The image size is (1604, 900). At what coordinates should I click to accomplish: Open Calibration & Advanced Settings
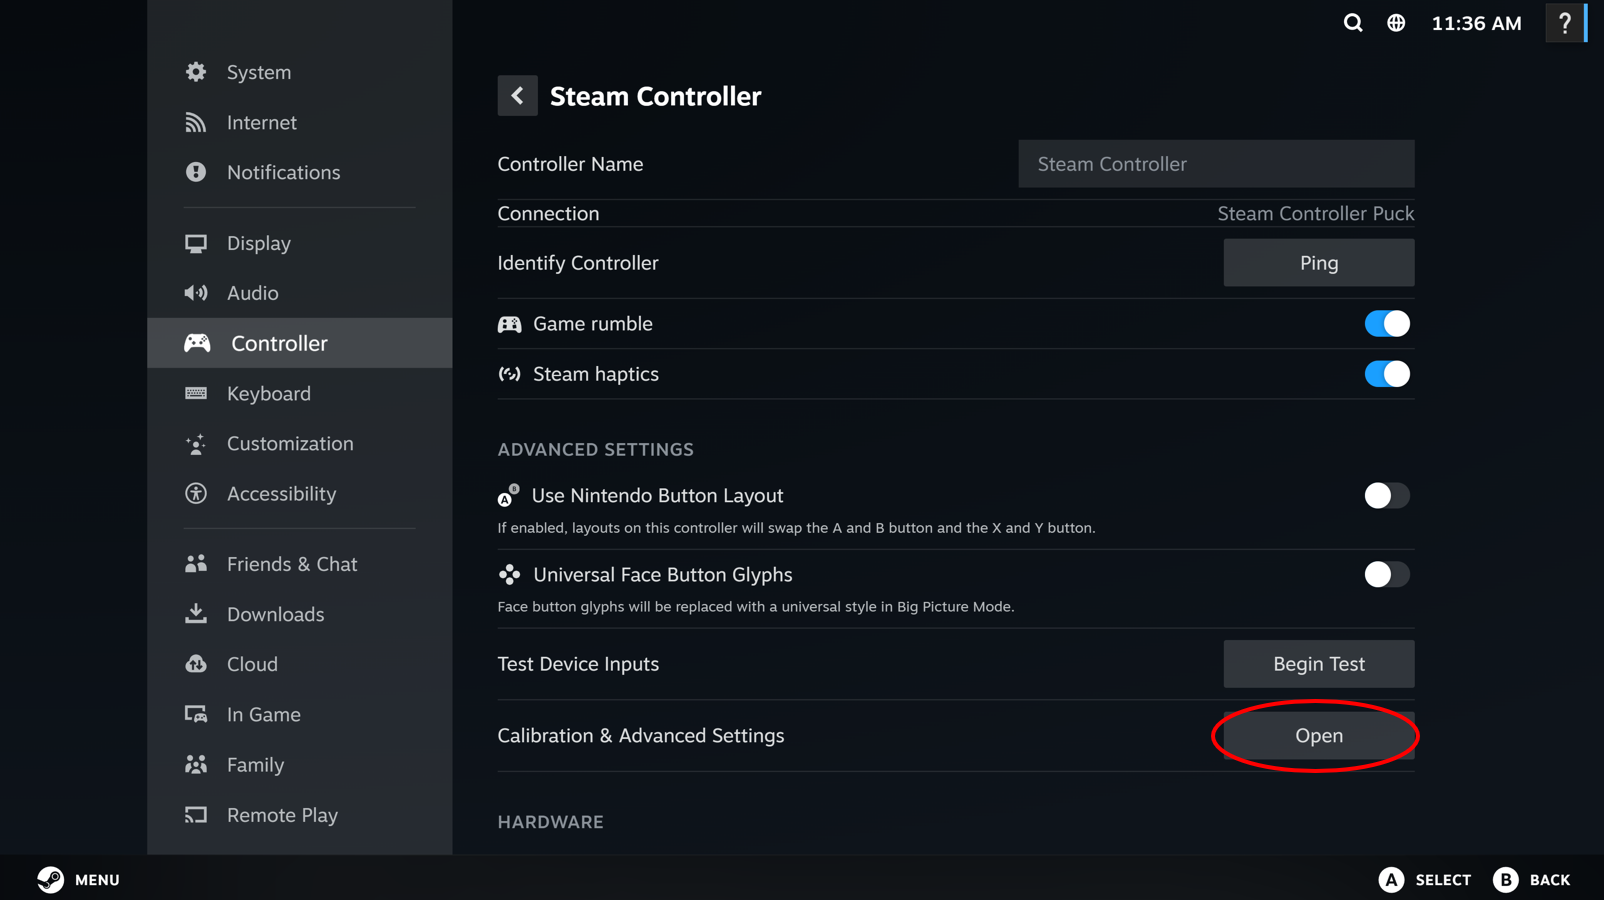click(x=1319, y=736)
